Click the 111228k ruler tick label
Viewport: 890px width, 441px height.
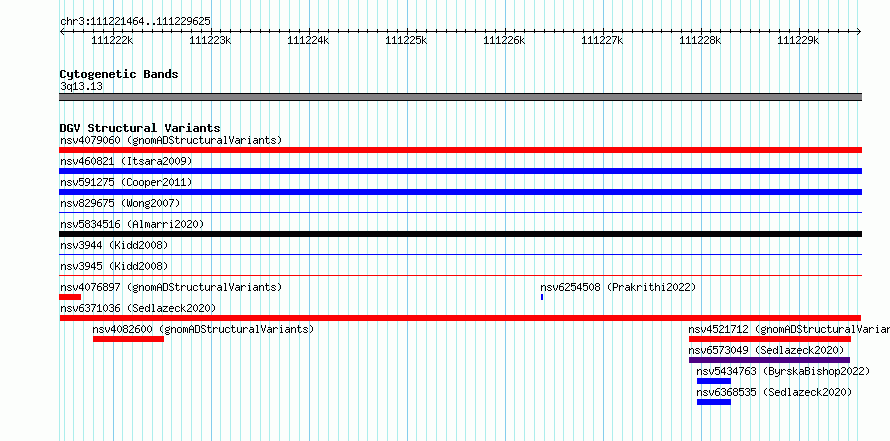700,40
